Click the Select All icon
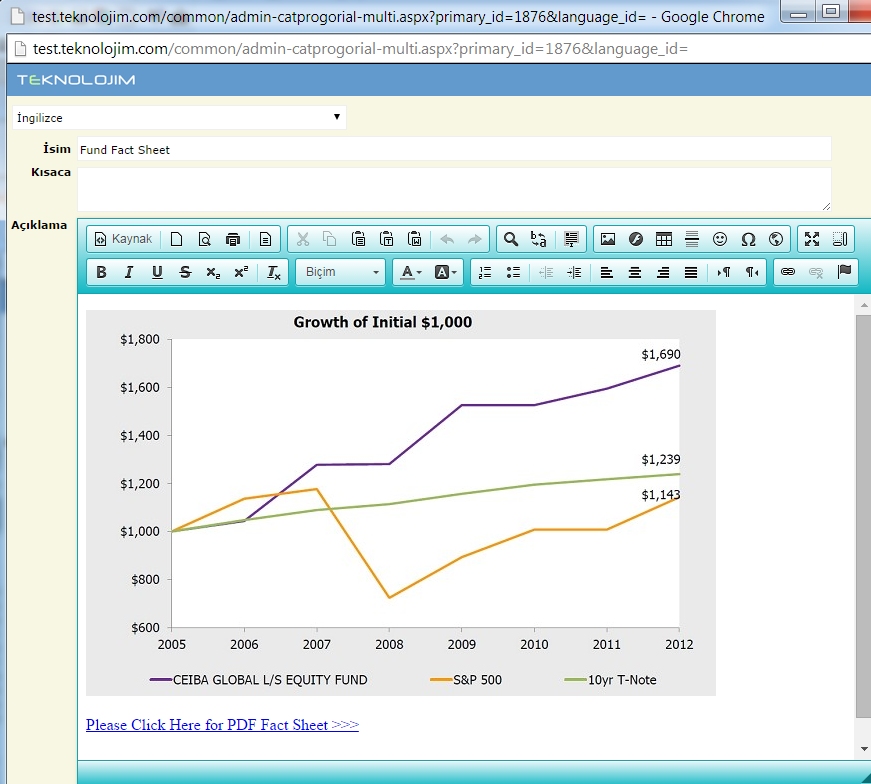The image size is (871, 784). coord(571,239)
